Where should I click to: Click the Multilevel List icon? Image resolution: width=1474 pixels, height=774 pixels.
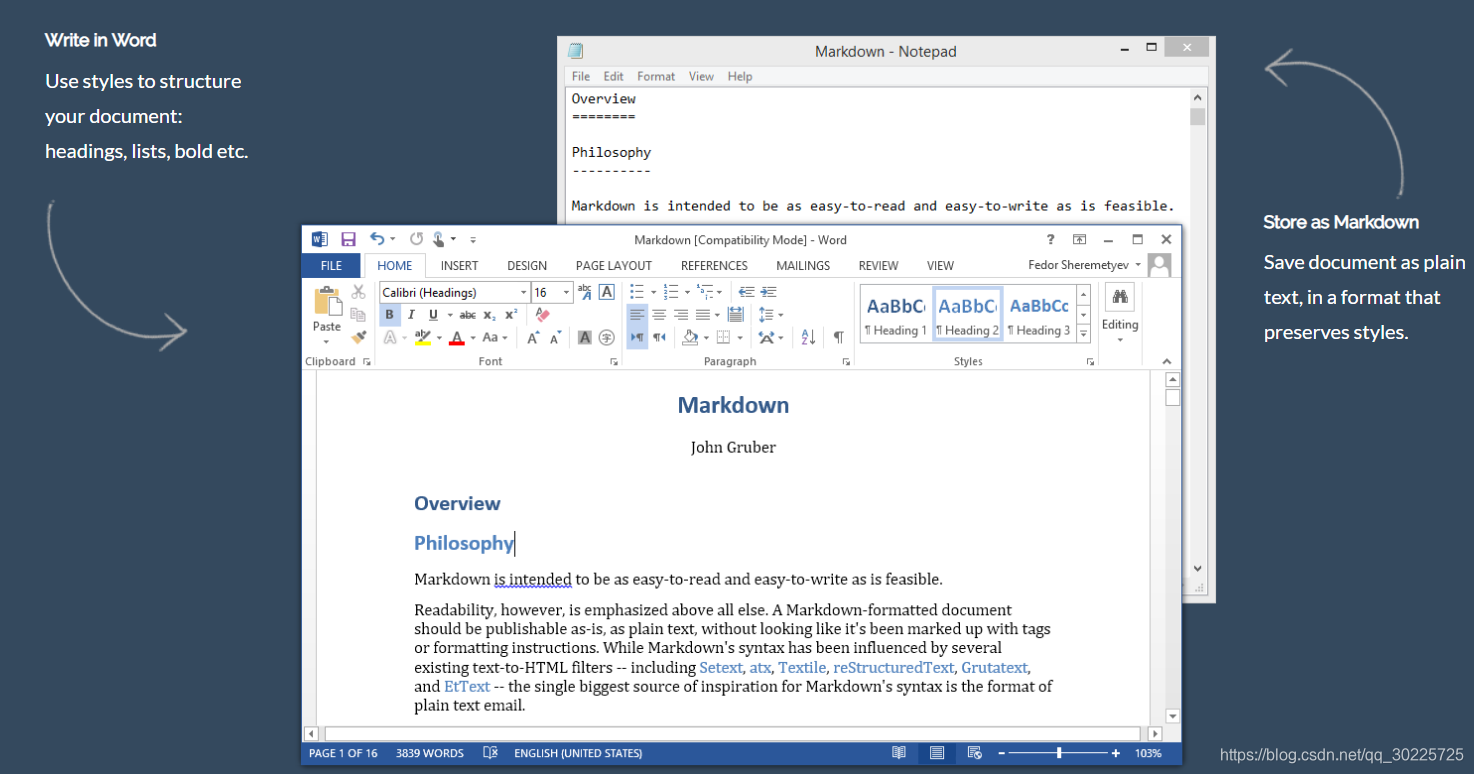[705, 292]
